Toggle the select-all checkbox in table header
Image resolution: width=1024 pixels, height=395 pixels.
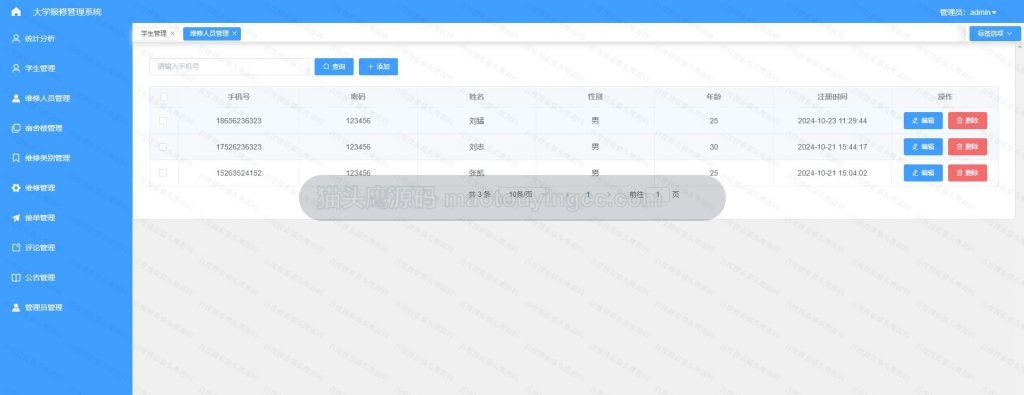pyautogui.click(x=163, y=97)
